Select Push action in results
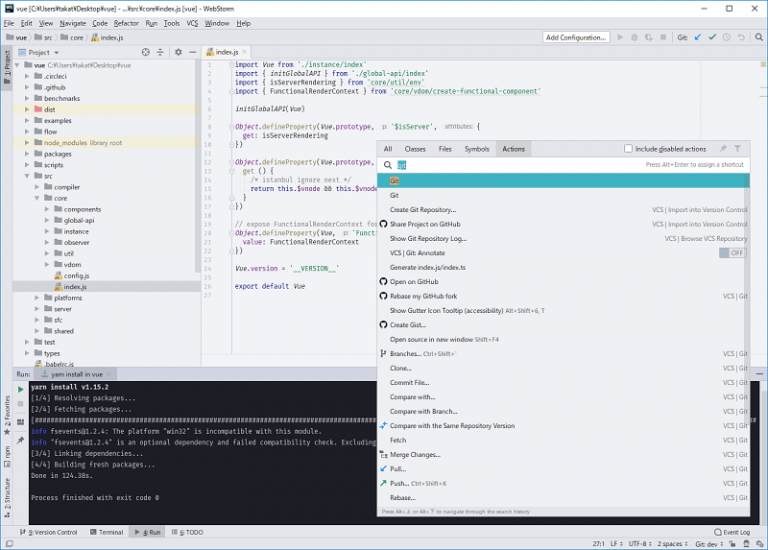Image resolution: width=768 pixels, height=550 pixels. pos(563,483)
